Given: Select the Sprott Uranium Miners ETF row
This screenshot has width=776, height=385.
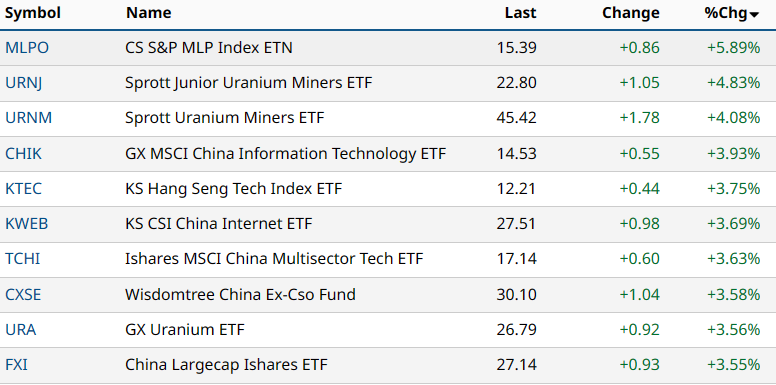Looking at the screenshot, I should (388, 119).
